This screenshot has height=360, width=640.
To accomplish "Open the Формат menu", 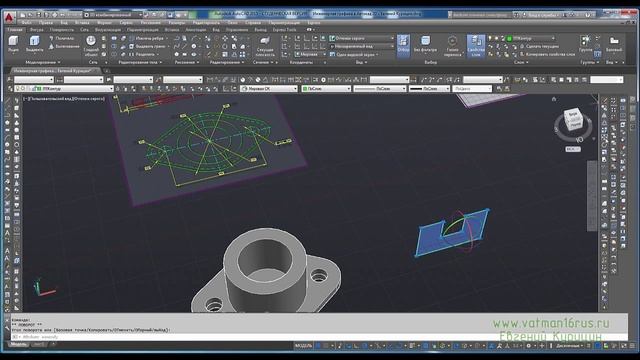I will coord(104,23).
